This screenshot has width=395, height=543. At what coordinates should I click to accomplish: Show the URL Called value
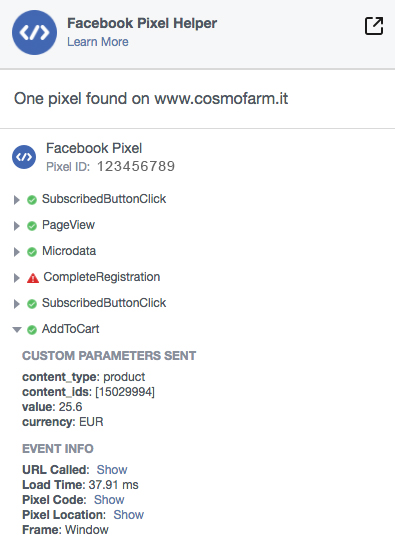pos(112,470)
